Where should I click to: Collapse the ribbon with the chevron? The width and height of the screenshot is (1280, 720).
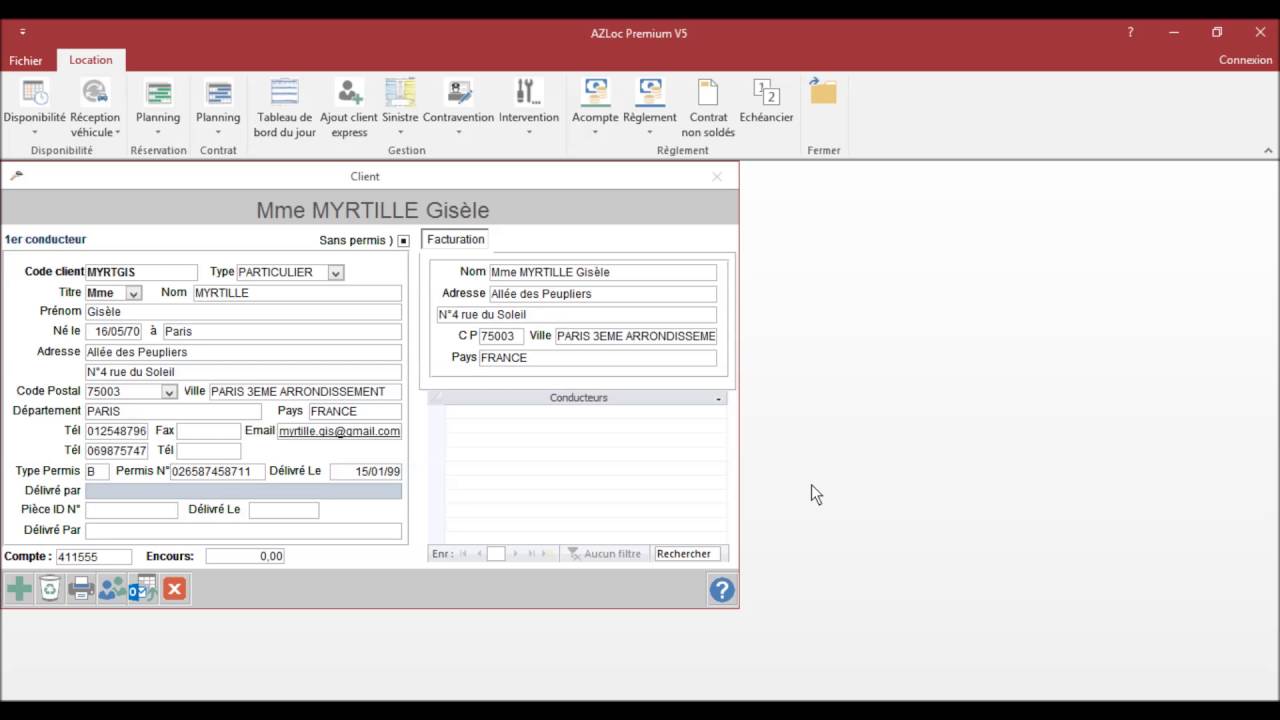click(x=1269, y=151)
